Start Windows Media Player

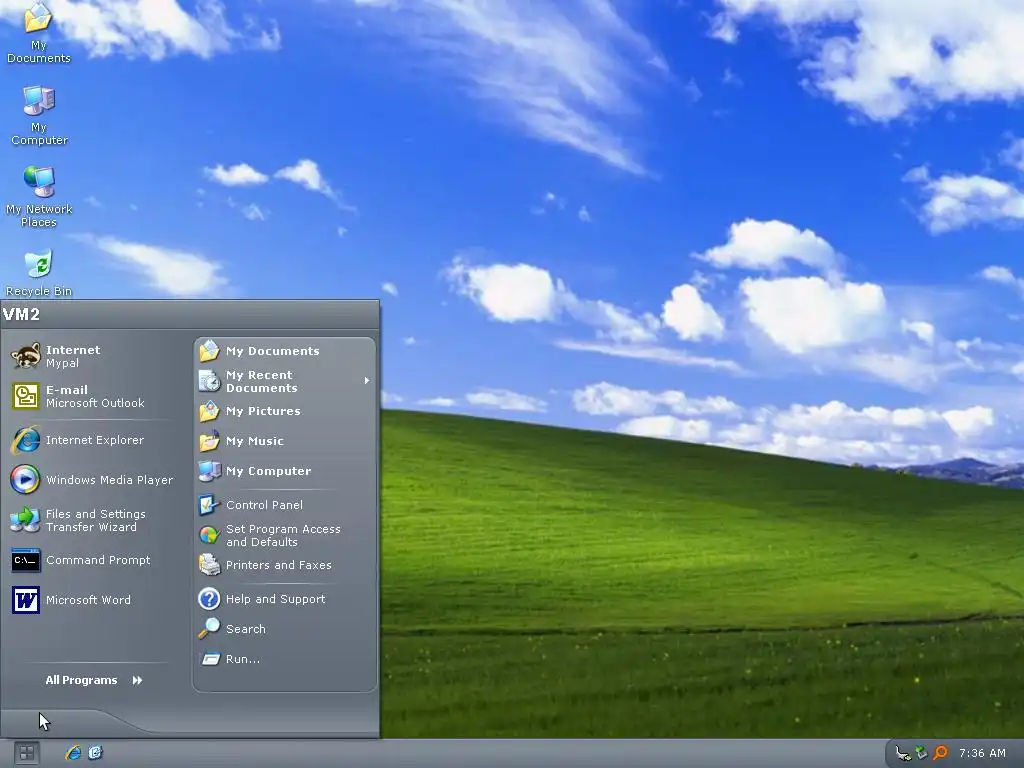(x=91, y=479)
